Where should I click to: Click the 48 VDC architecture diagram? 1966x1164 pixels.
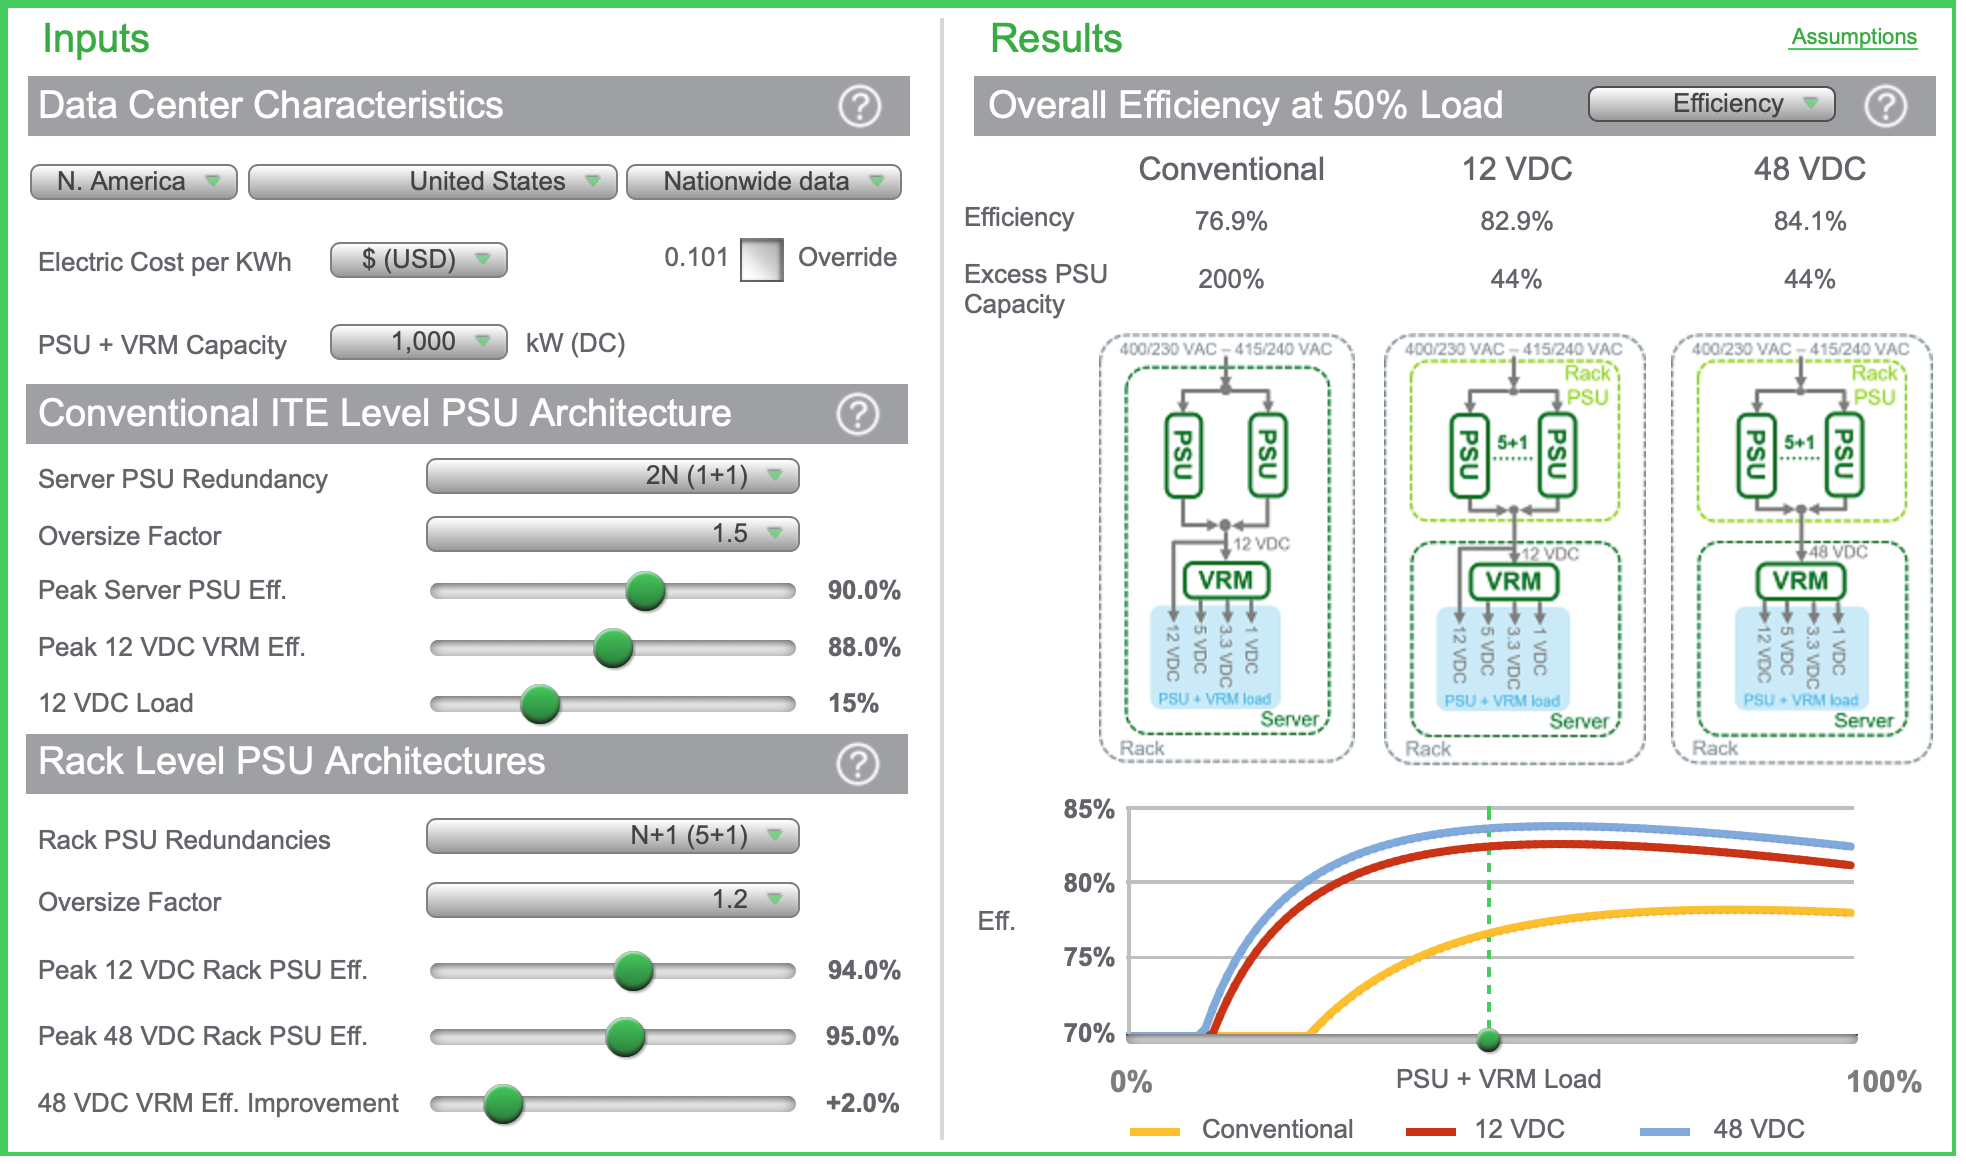1800,550
